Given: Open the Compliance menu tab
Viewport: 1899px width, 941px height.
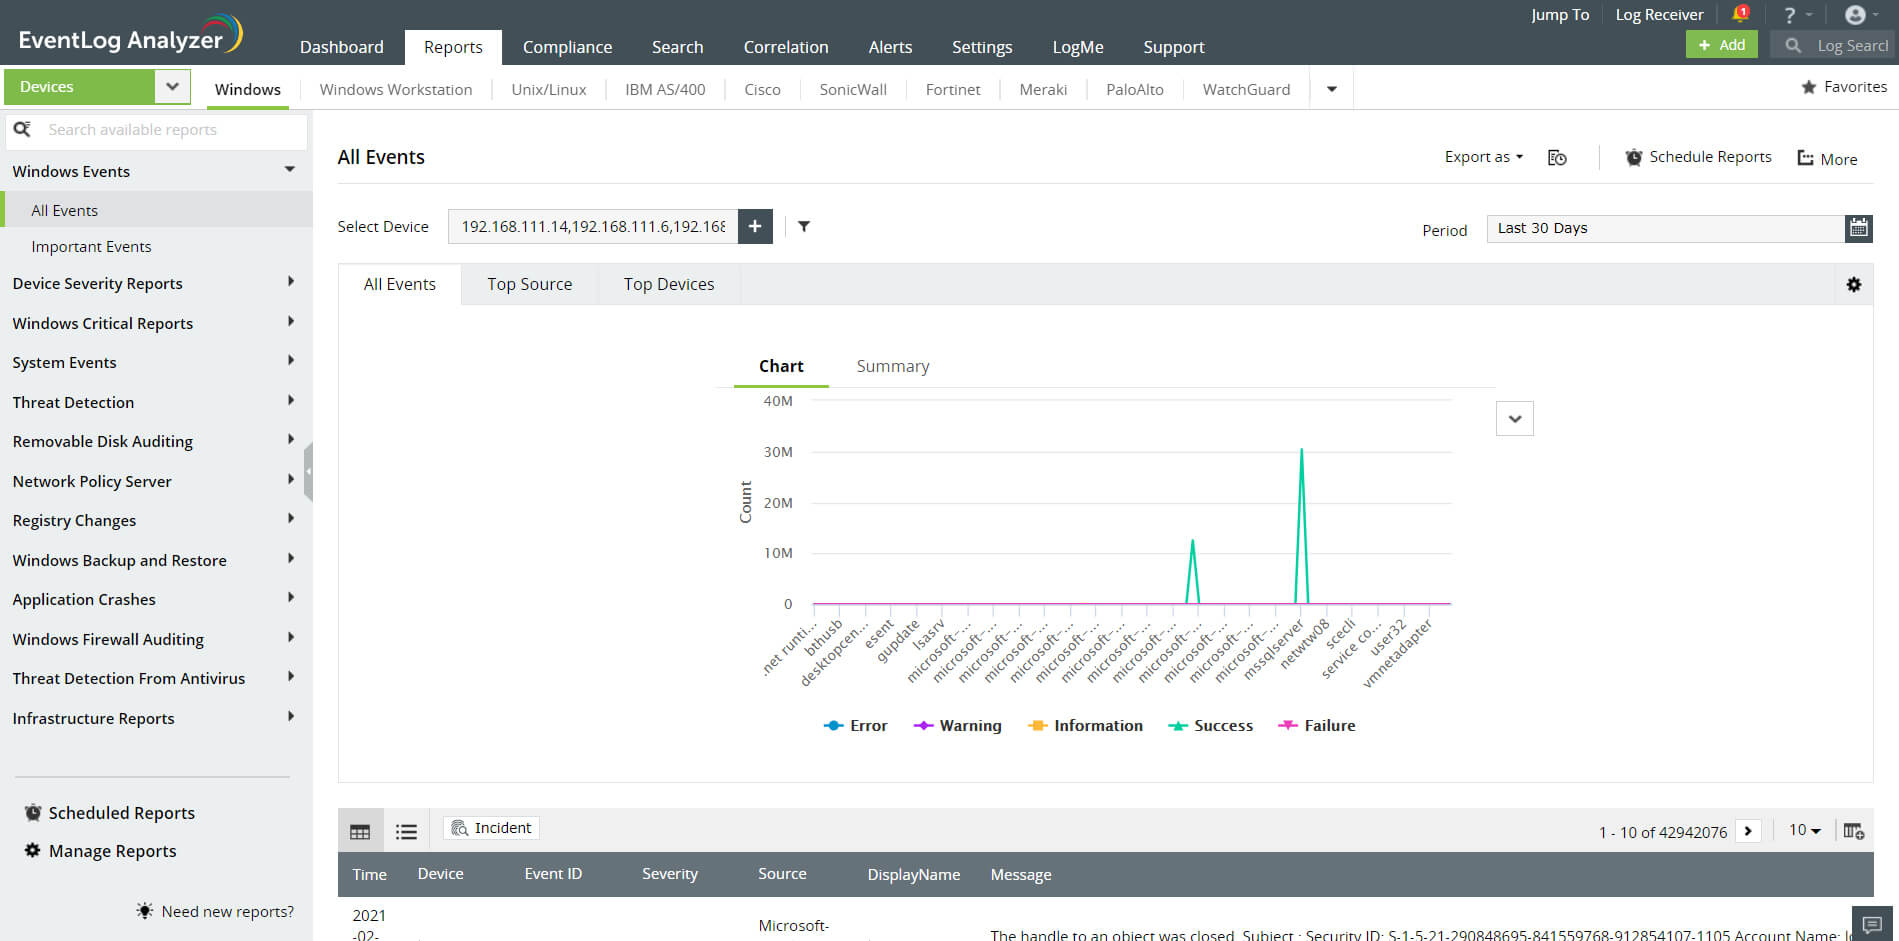Looking at the screenshot, I should click(567, 47).
